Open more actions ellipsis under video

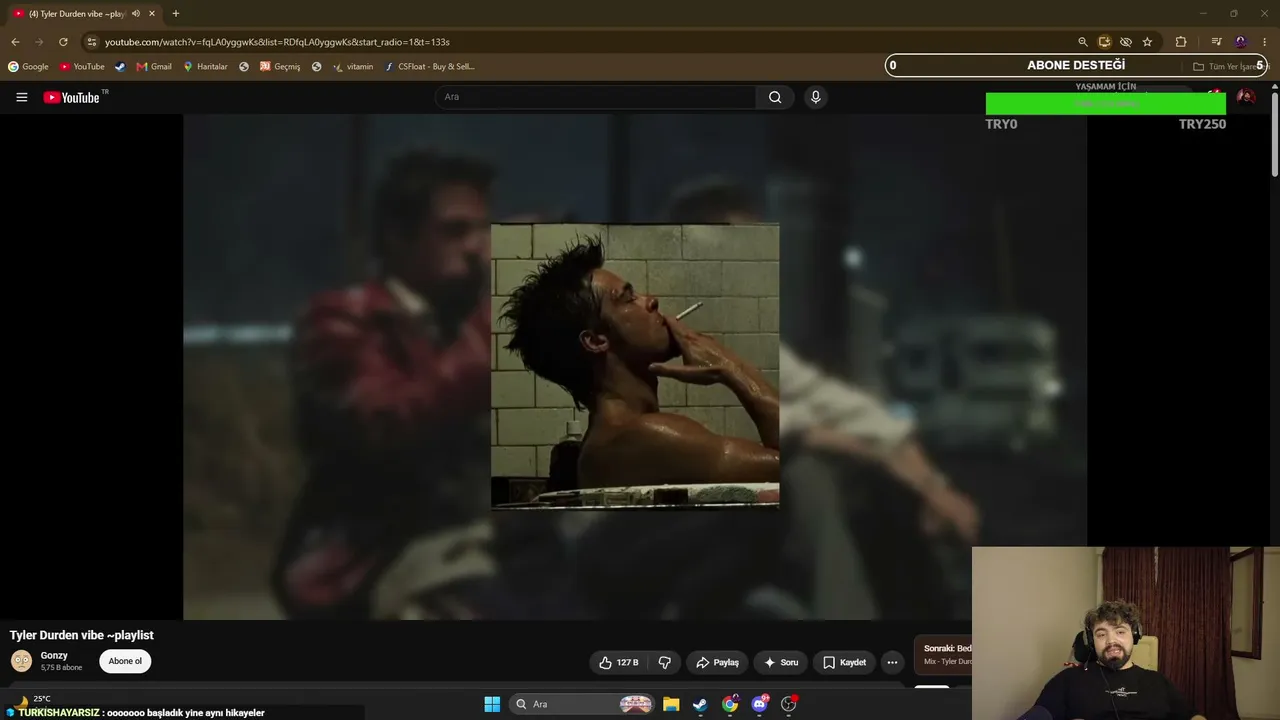(x=892, y=662)
